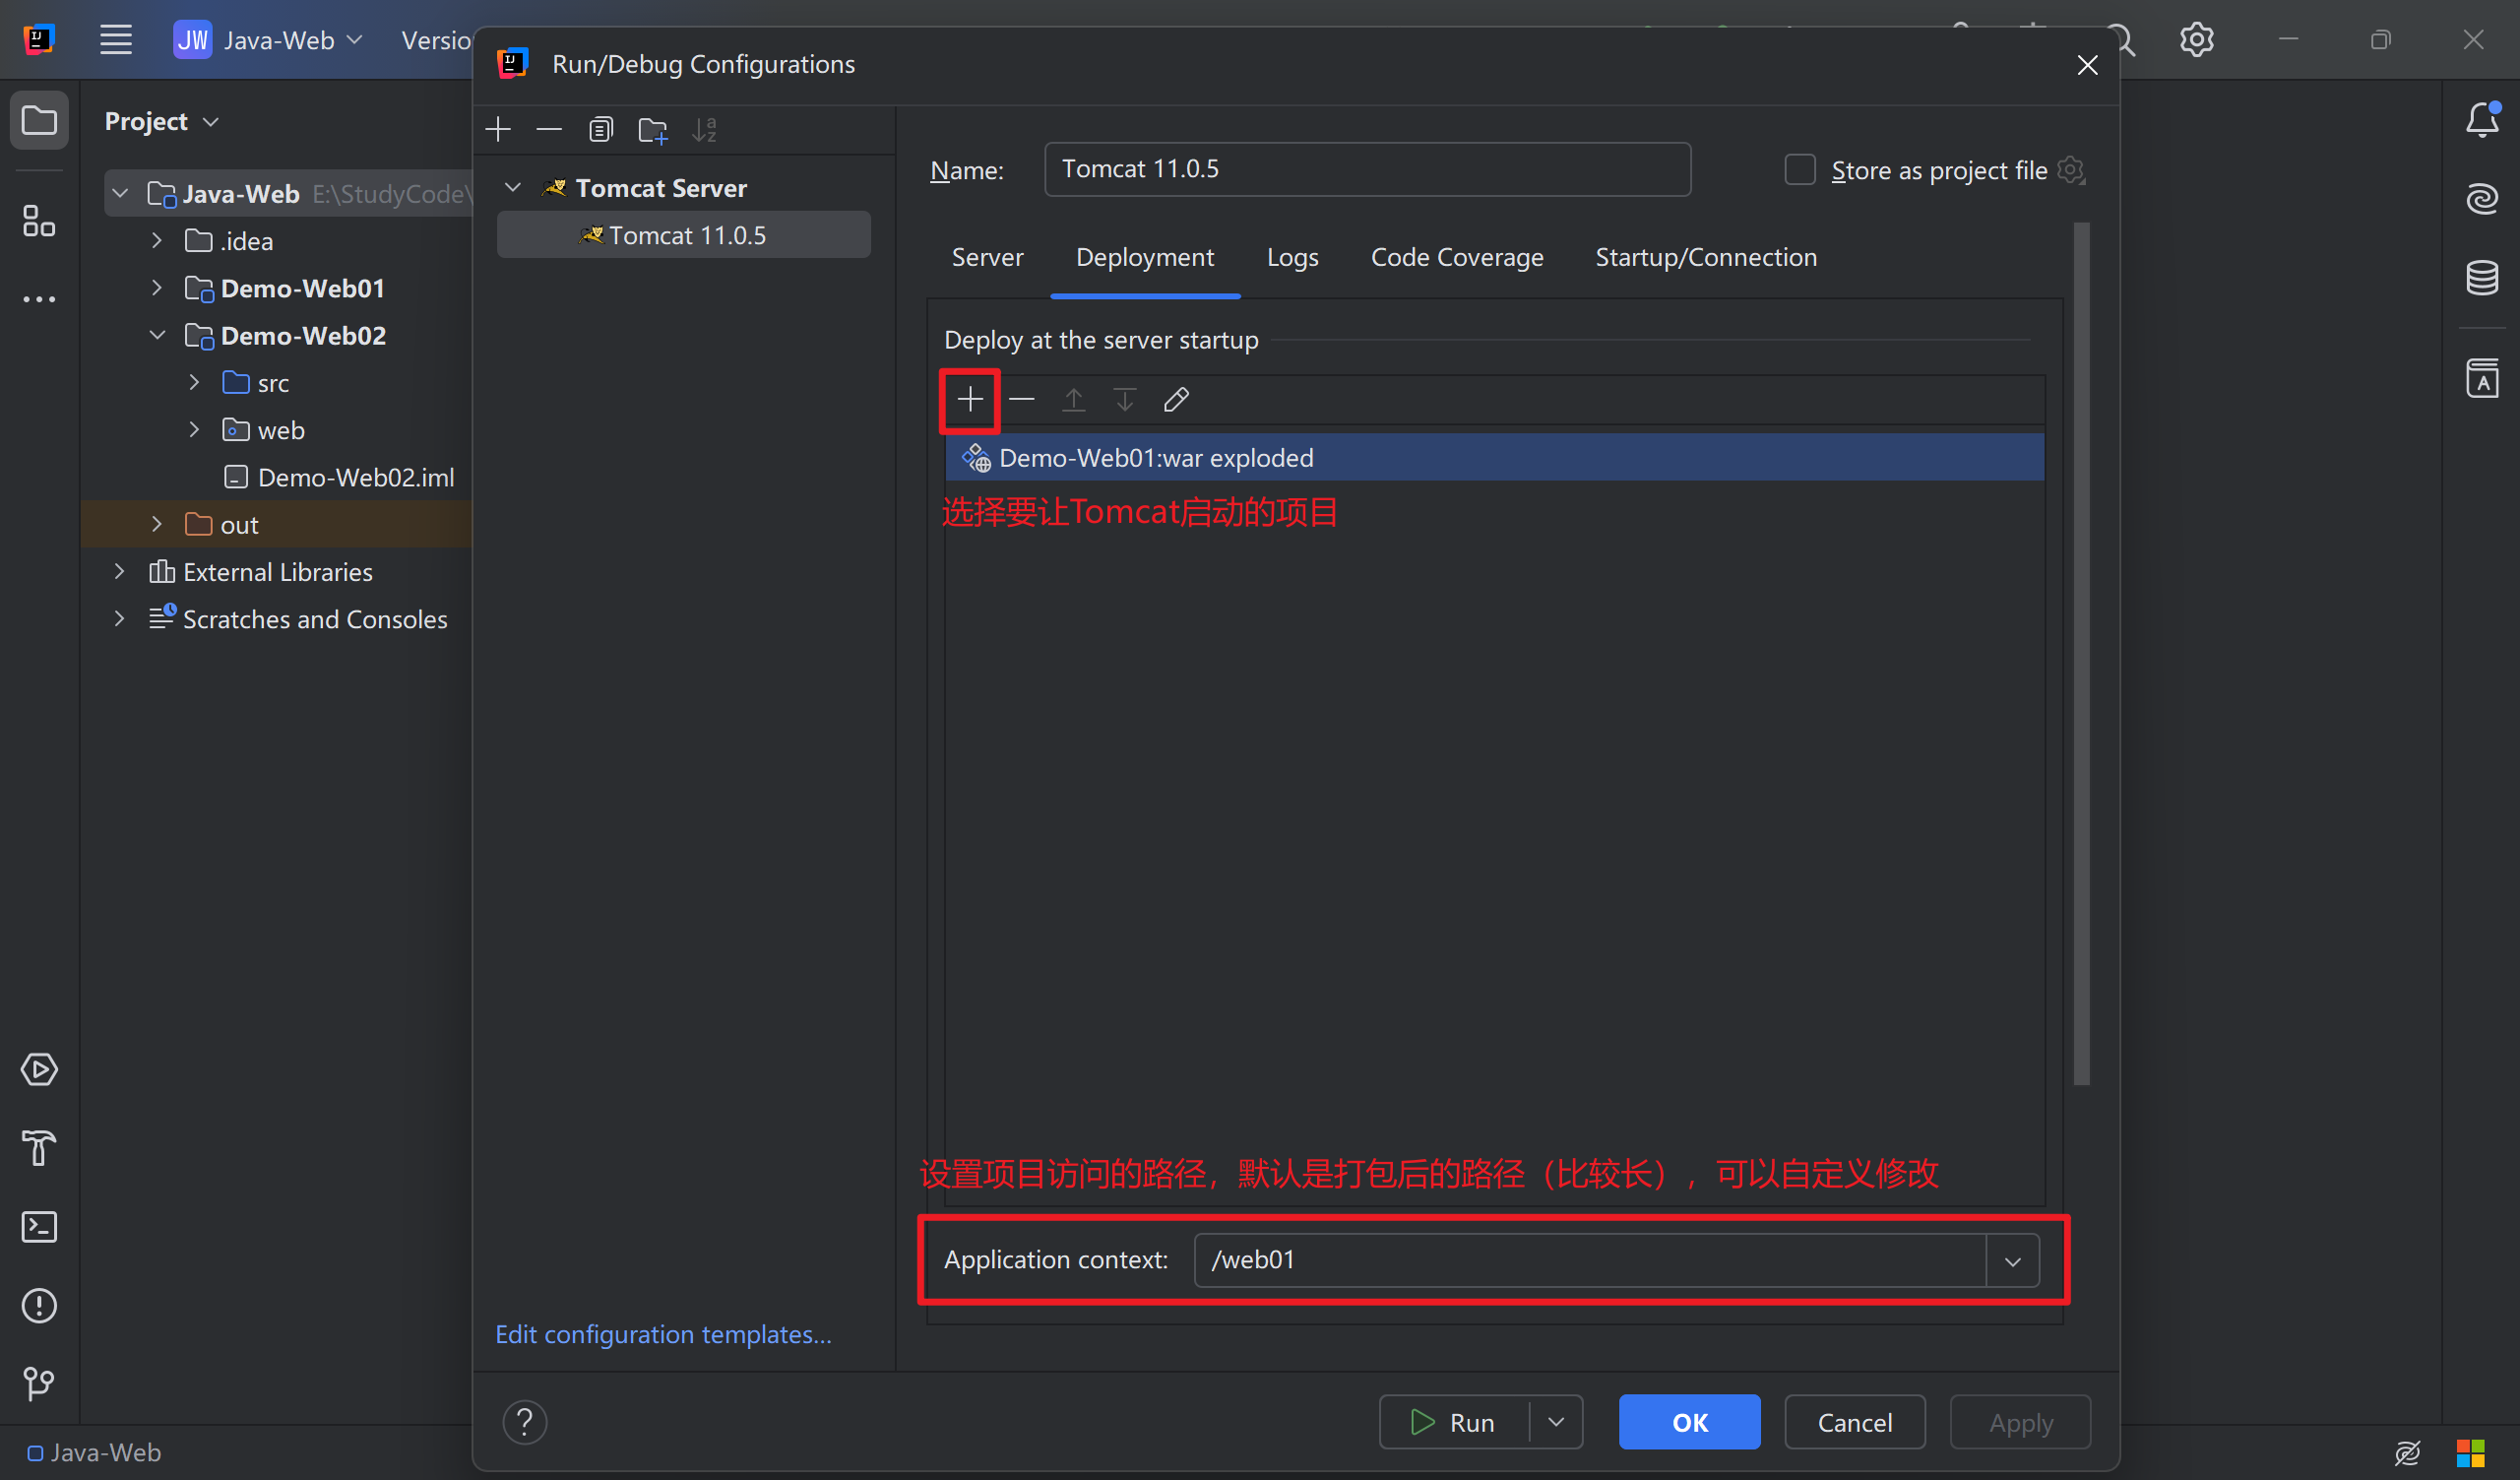The width and height of the screenshot is (2520, 1480).
Task: Open the AI Assistant spiral icon
Action: click(x=2483, y=198)
